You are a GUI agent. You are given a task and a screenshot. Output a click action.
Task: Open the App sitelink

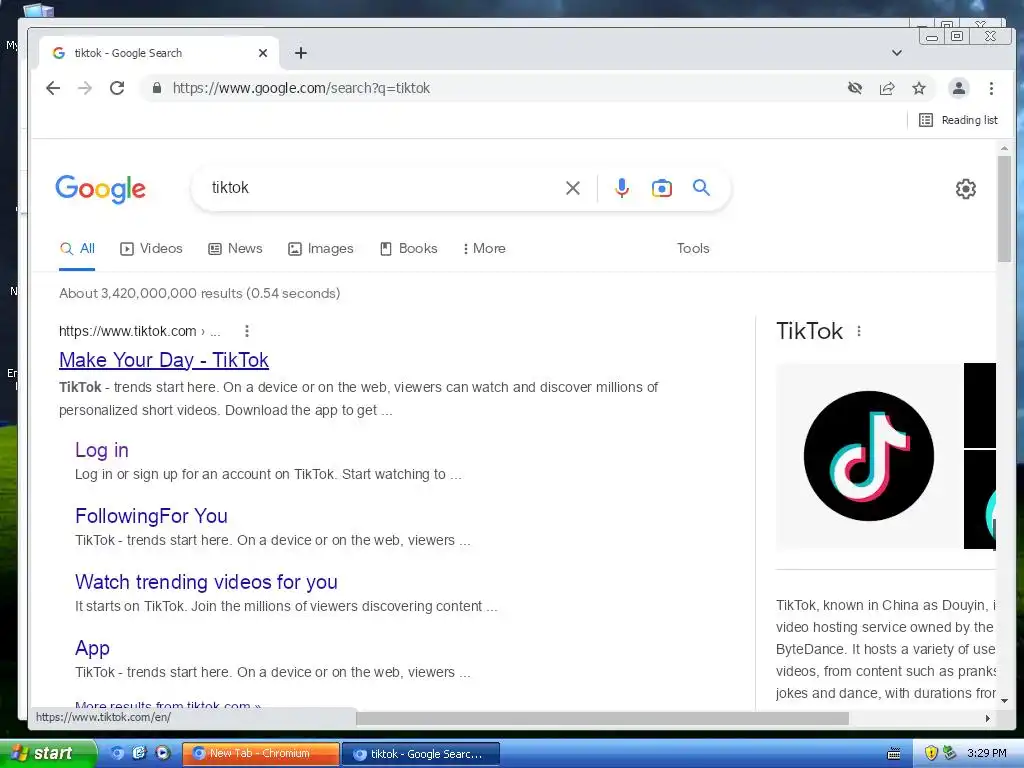click(92, 648)
